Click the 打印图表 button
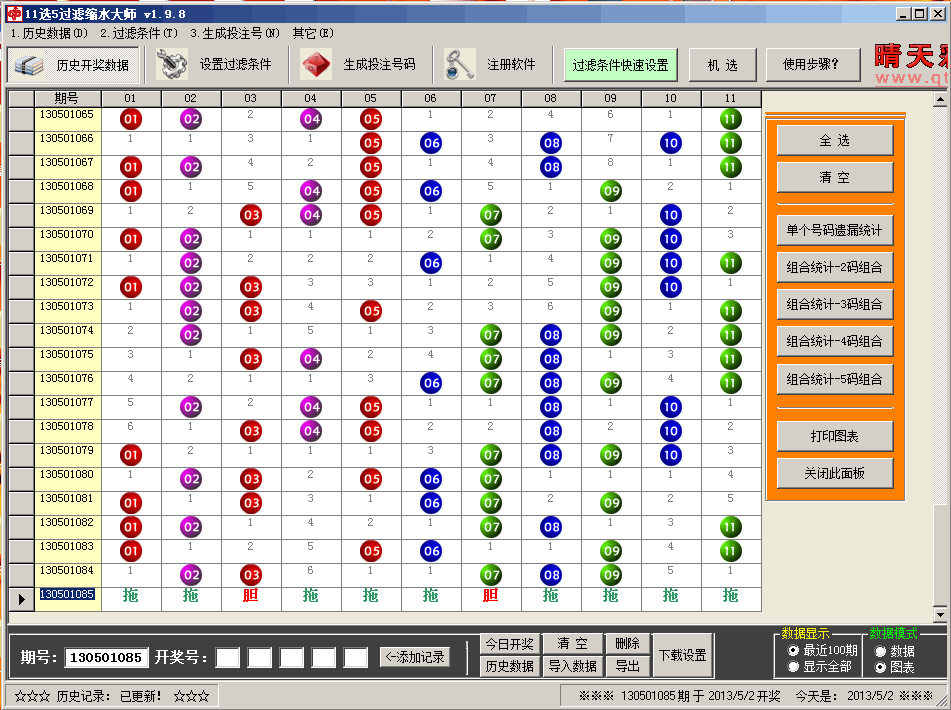Screen dimensions: 951x710 tap(835, 437)
